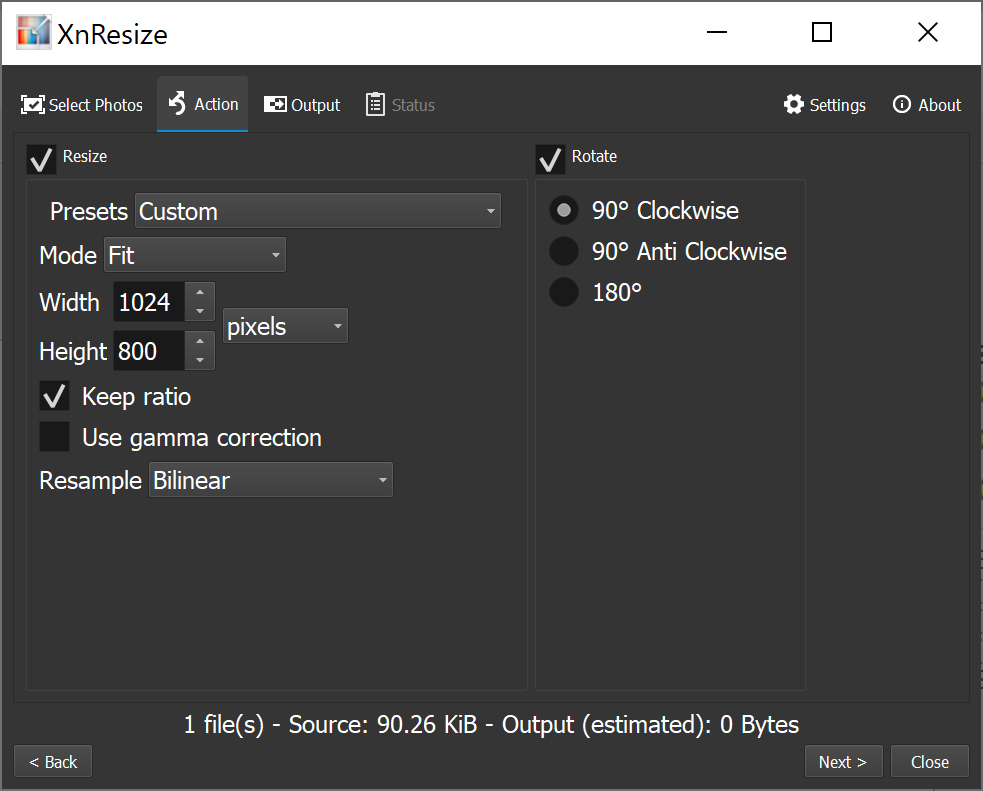Toggle the Rotate checkbox

(x=550, y=158)
